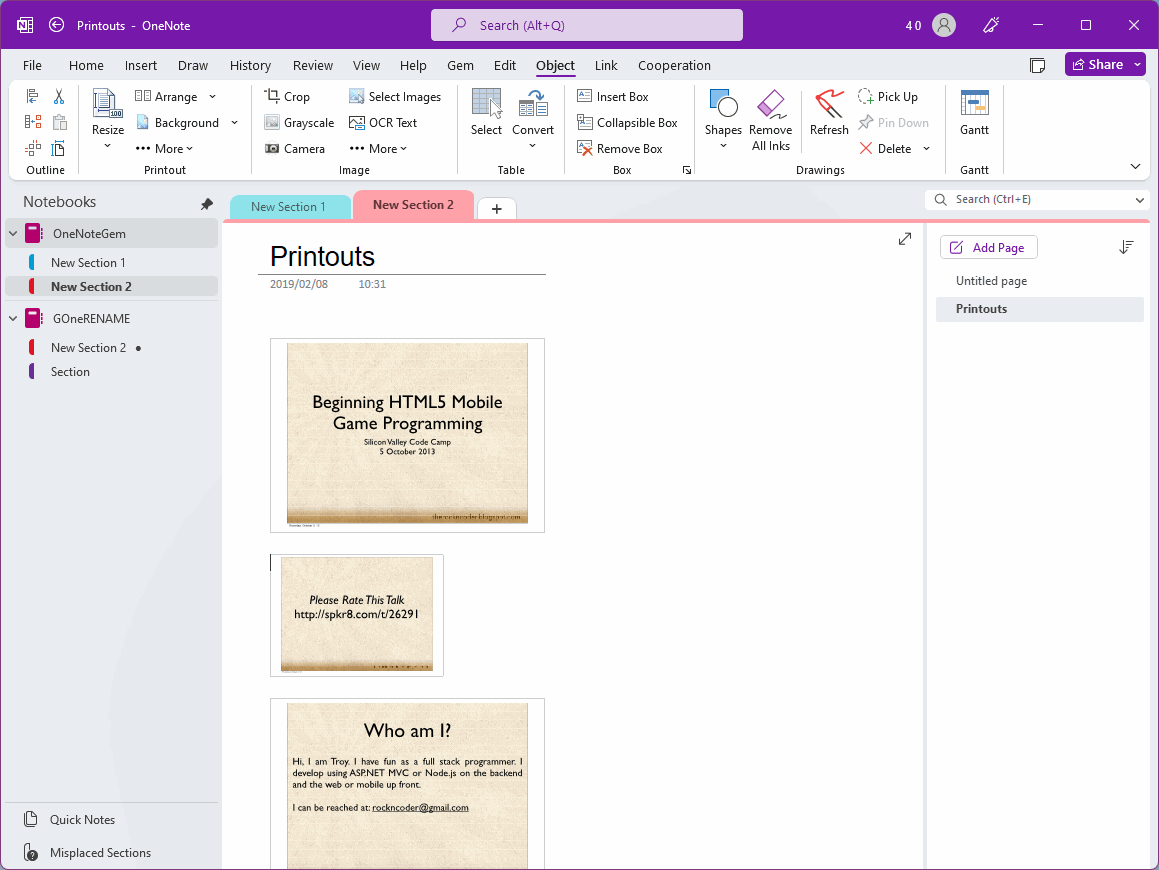Switch to the Draw ribbon tab

coord(193,65)
